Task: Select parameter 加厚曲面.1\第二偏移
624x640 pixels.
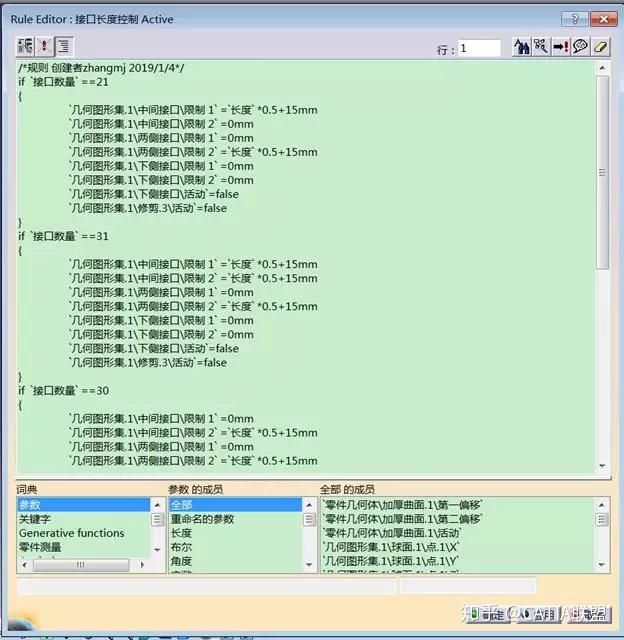Action: (402, 519)
